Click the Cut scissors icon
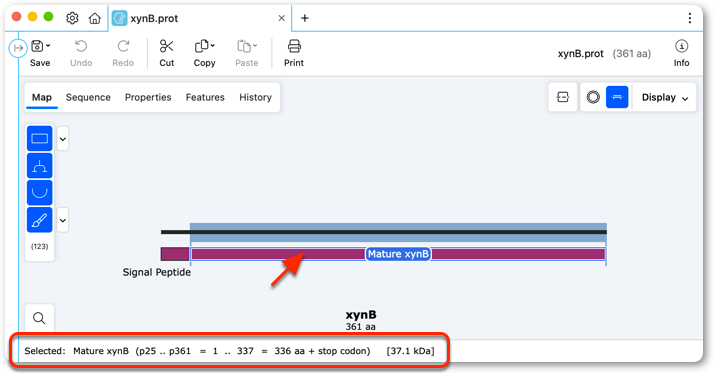The image size is (714, 373). [x=166, y=46]
